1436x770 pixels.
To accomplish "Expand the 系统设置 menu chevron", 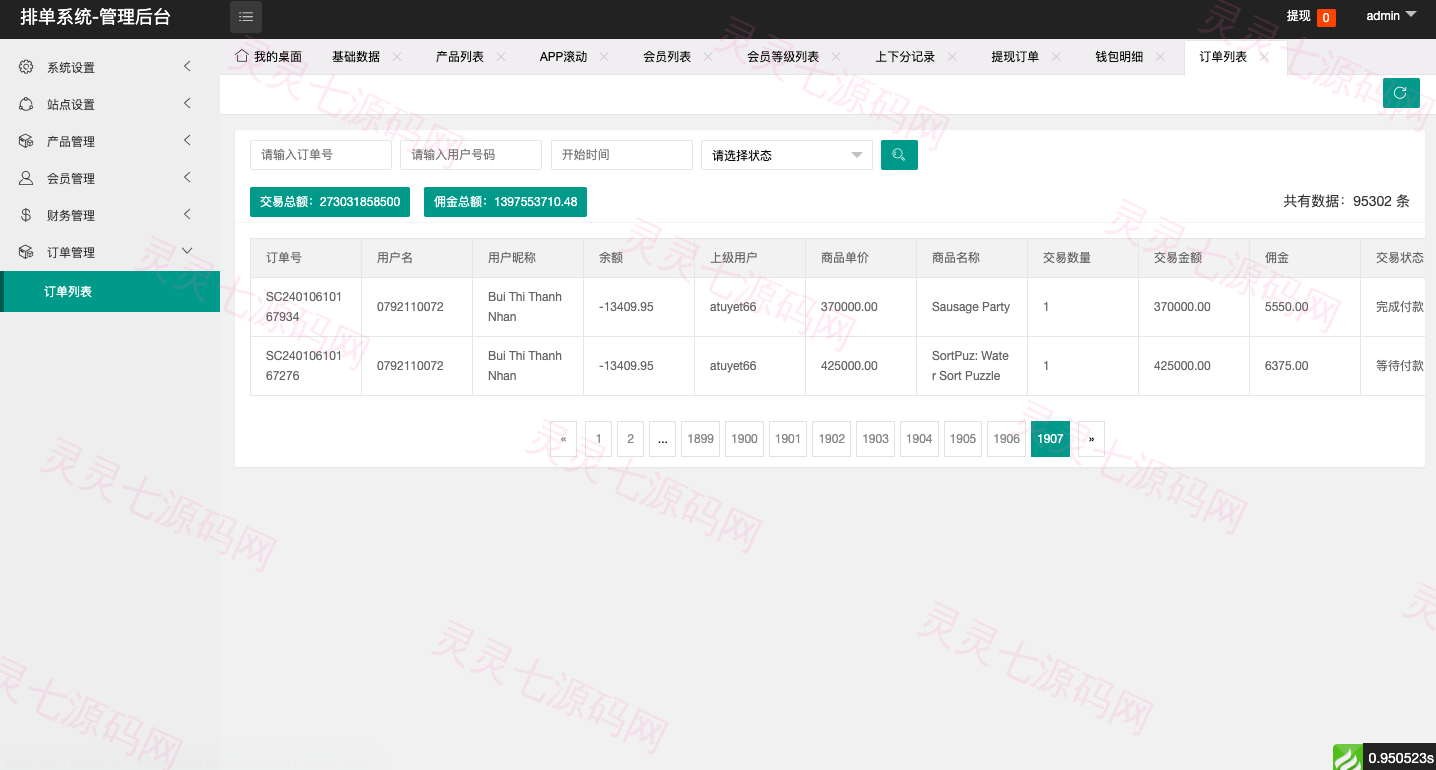I will pos(187,67).
